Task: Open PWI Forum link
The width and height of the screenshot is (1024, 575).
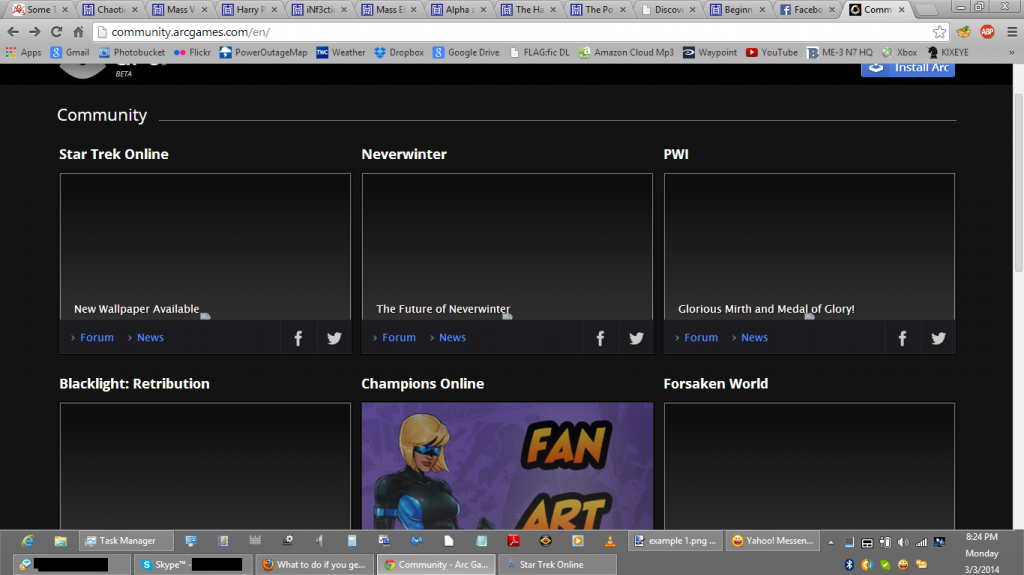Action: point(701,337)
